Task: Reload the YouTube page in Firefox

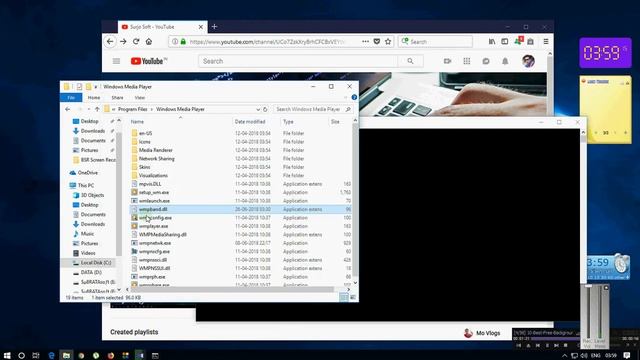Action: [136, 42]
